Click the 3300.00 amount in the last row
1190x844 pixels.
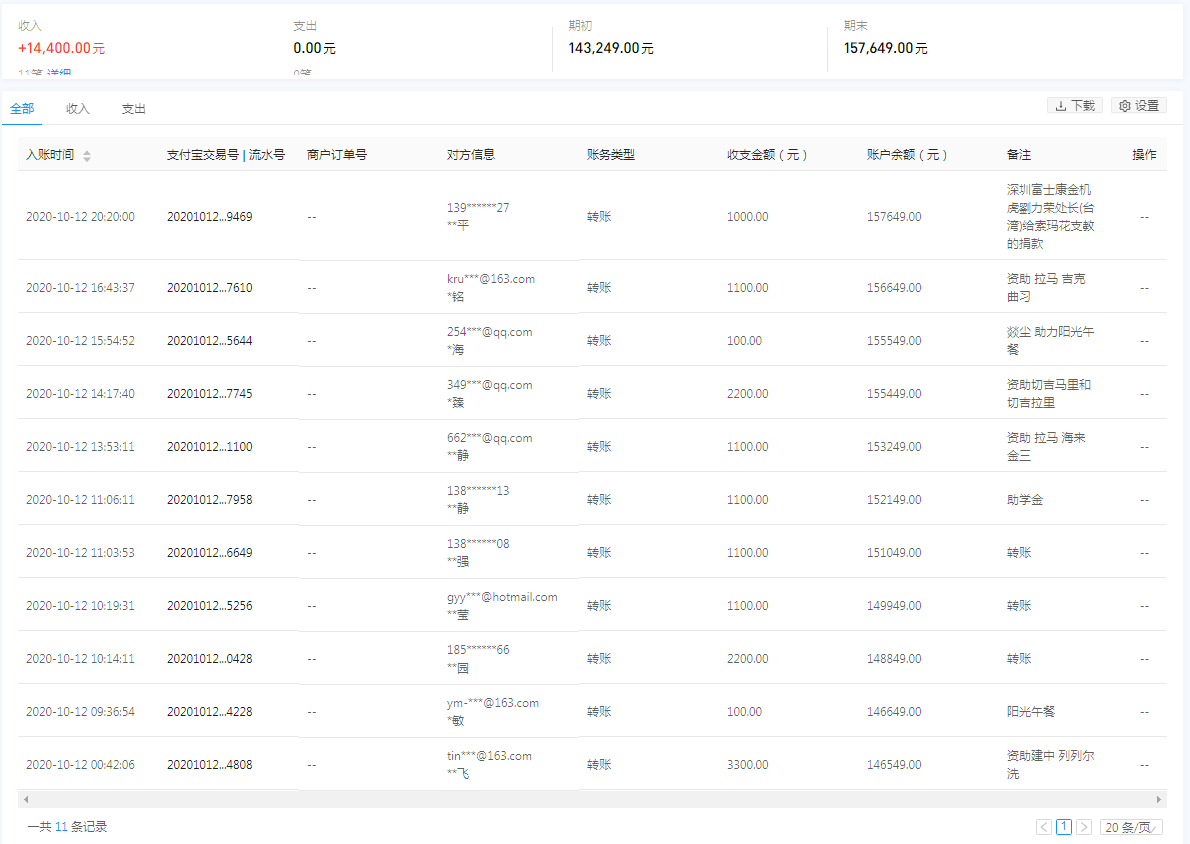[748, 765]
